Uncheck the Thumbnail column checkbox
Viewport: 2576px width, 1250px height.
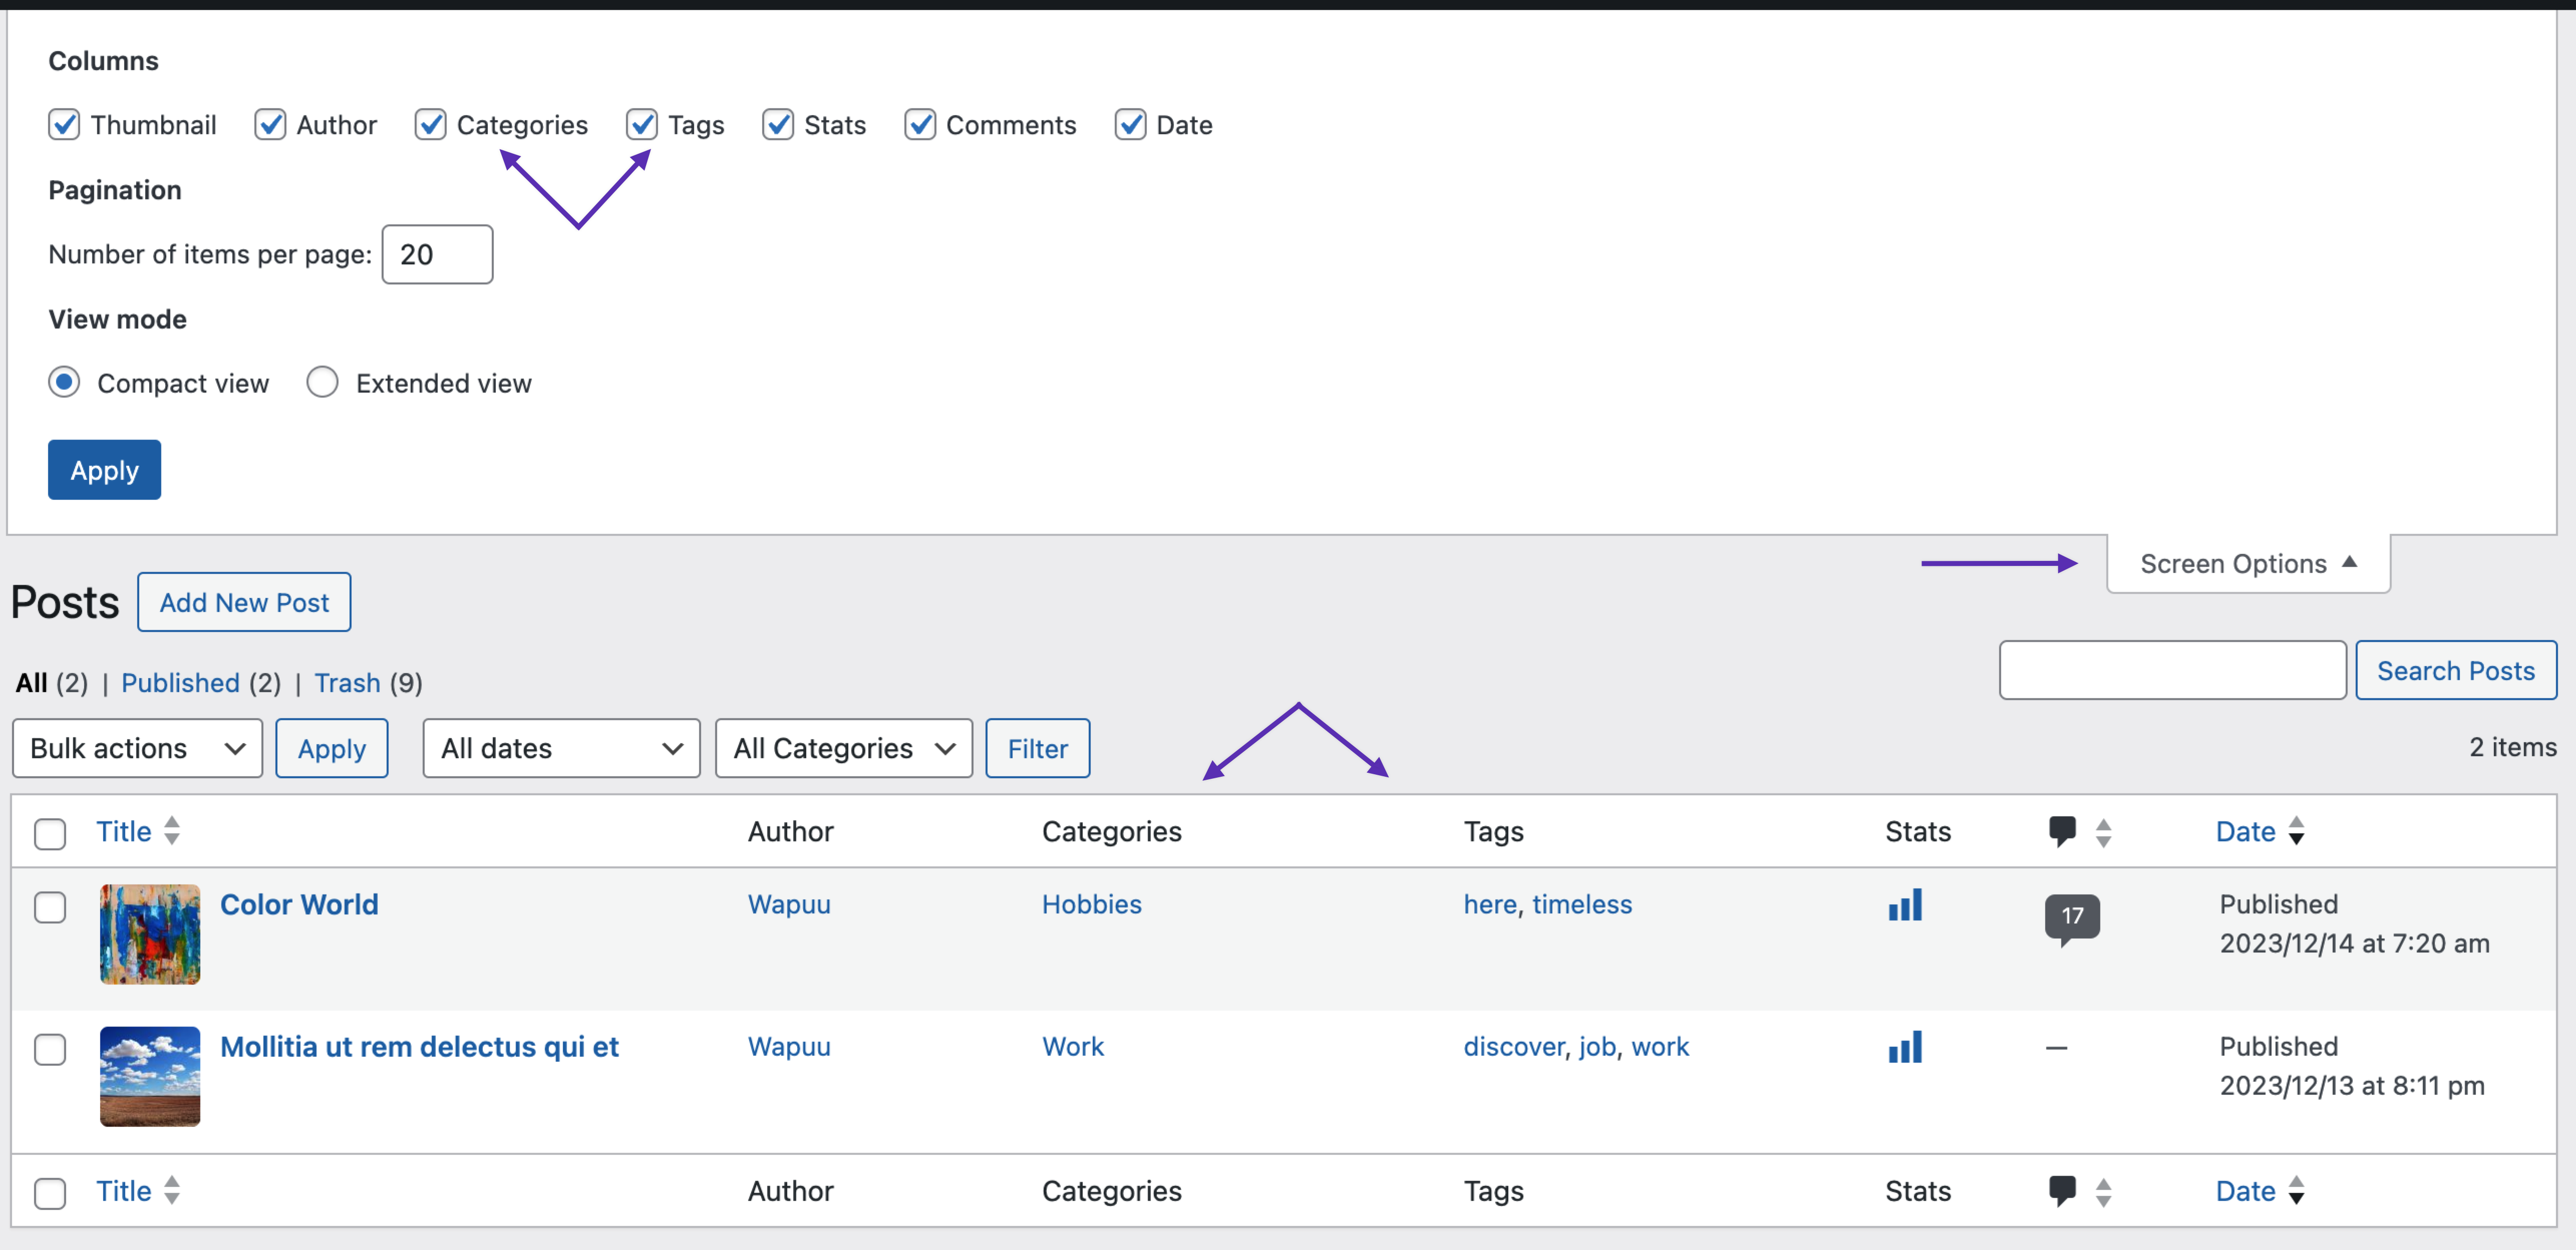click(x=64, y=125)
